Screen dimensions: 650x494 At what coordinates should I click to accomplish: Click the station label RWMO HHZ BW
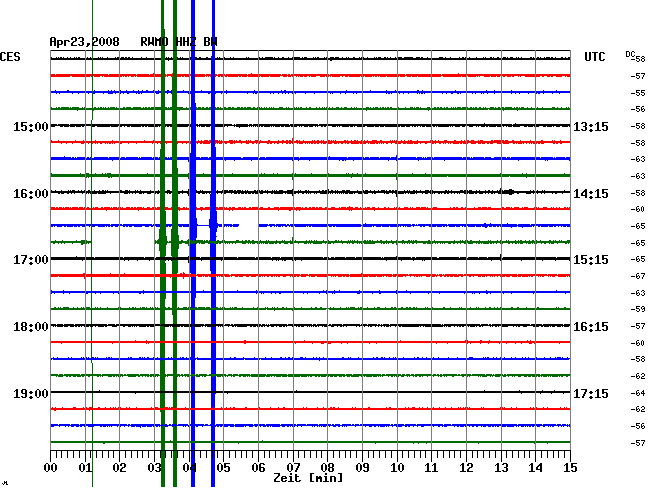[x=179, y=42]
